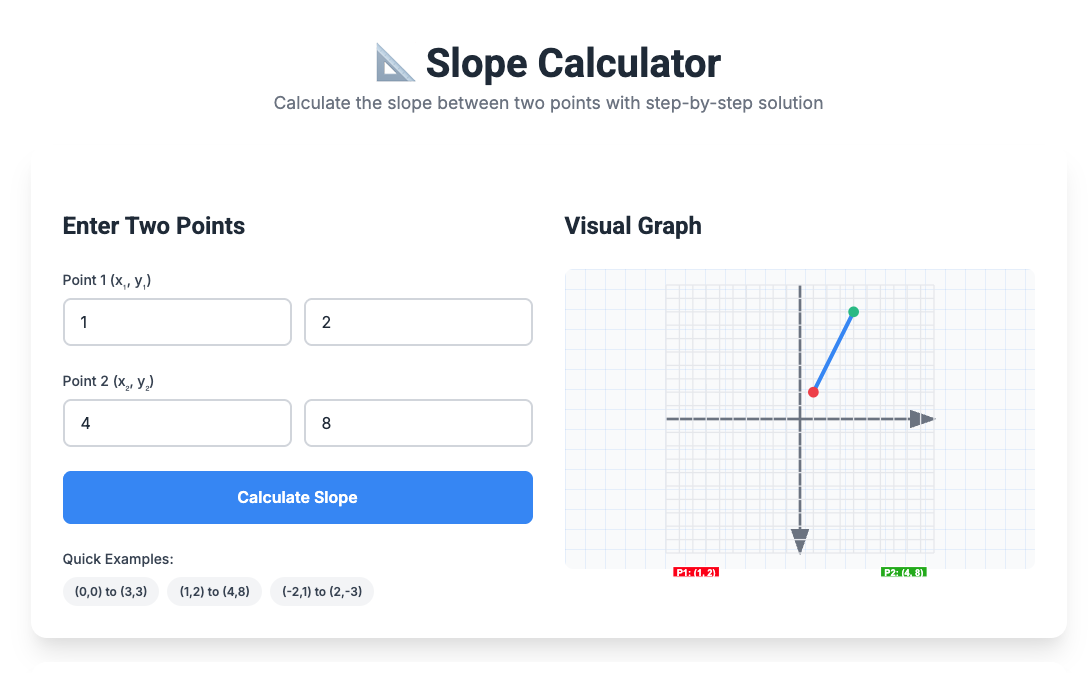Click the y1 input containing 2
Image resolution: width=1089 pixels, height=673 pixels.
(418, 321)
